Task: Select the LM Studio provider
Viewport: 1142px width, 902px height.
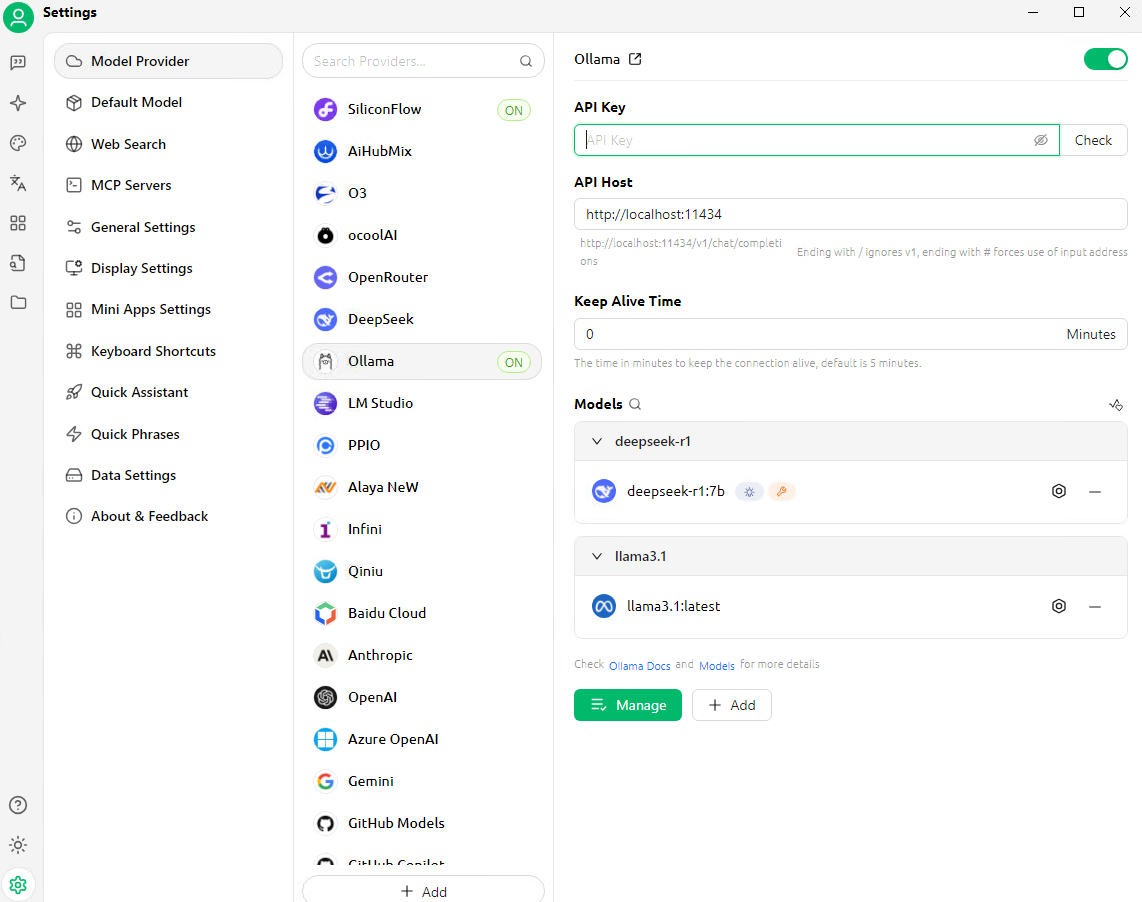Action: pyautogui.click(x=422, y=404)
